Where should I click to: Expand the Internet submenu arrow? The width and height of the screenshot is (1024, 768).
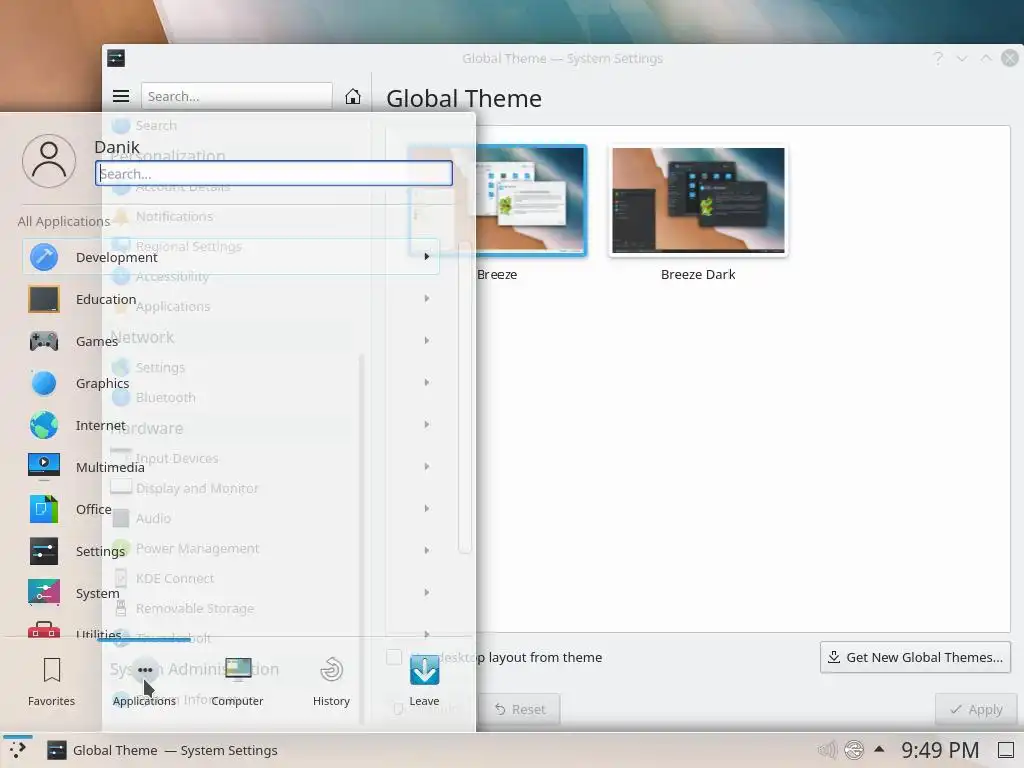(426, 424)
